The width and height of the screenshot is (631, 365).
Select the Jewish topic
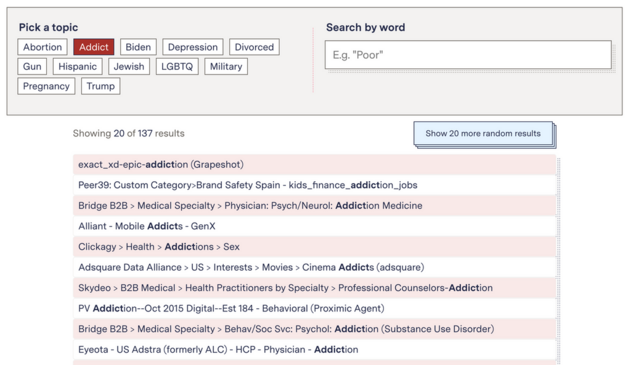click(129, 66)
